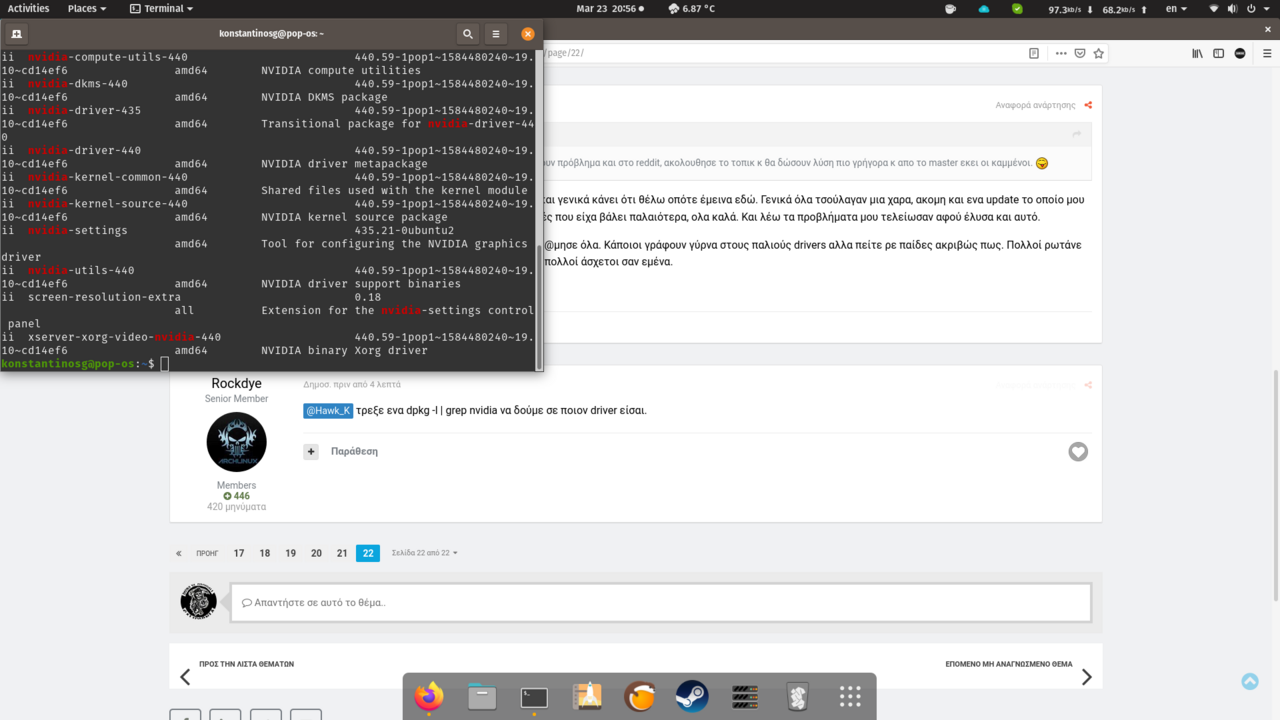Click your avatar beside the reply box
Image resolution: width=1280 pixels, height=720 pixels.
point(199,602)
